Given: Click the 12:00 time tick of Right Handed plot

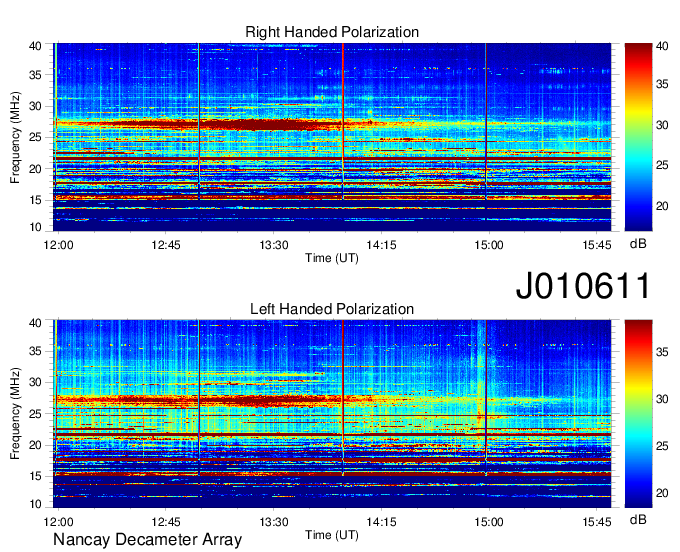Looking at the screenshot, I should click(x=59, y=245).
